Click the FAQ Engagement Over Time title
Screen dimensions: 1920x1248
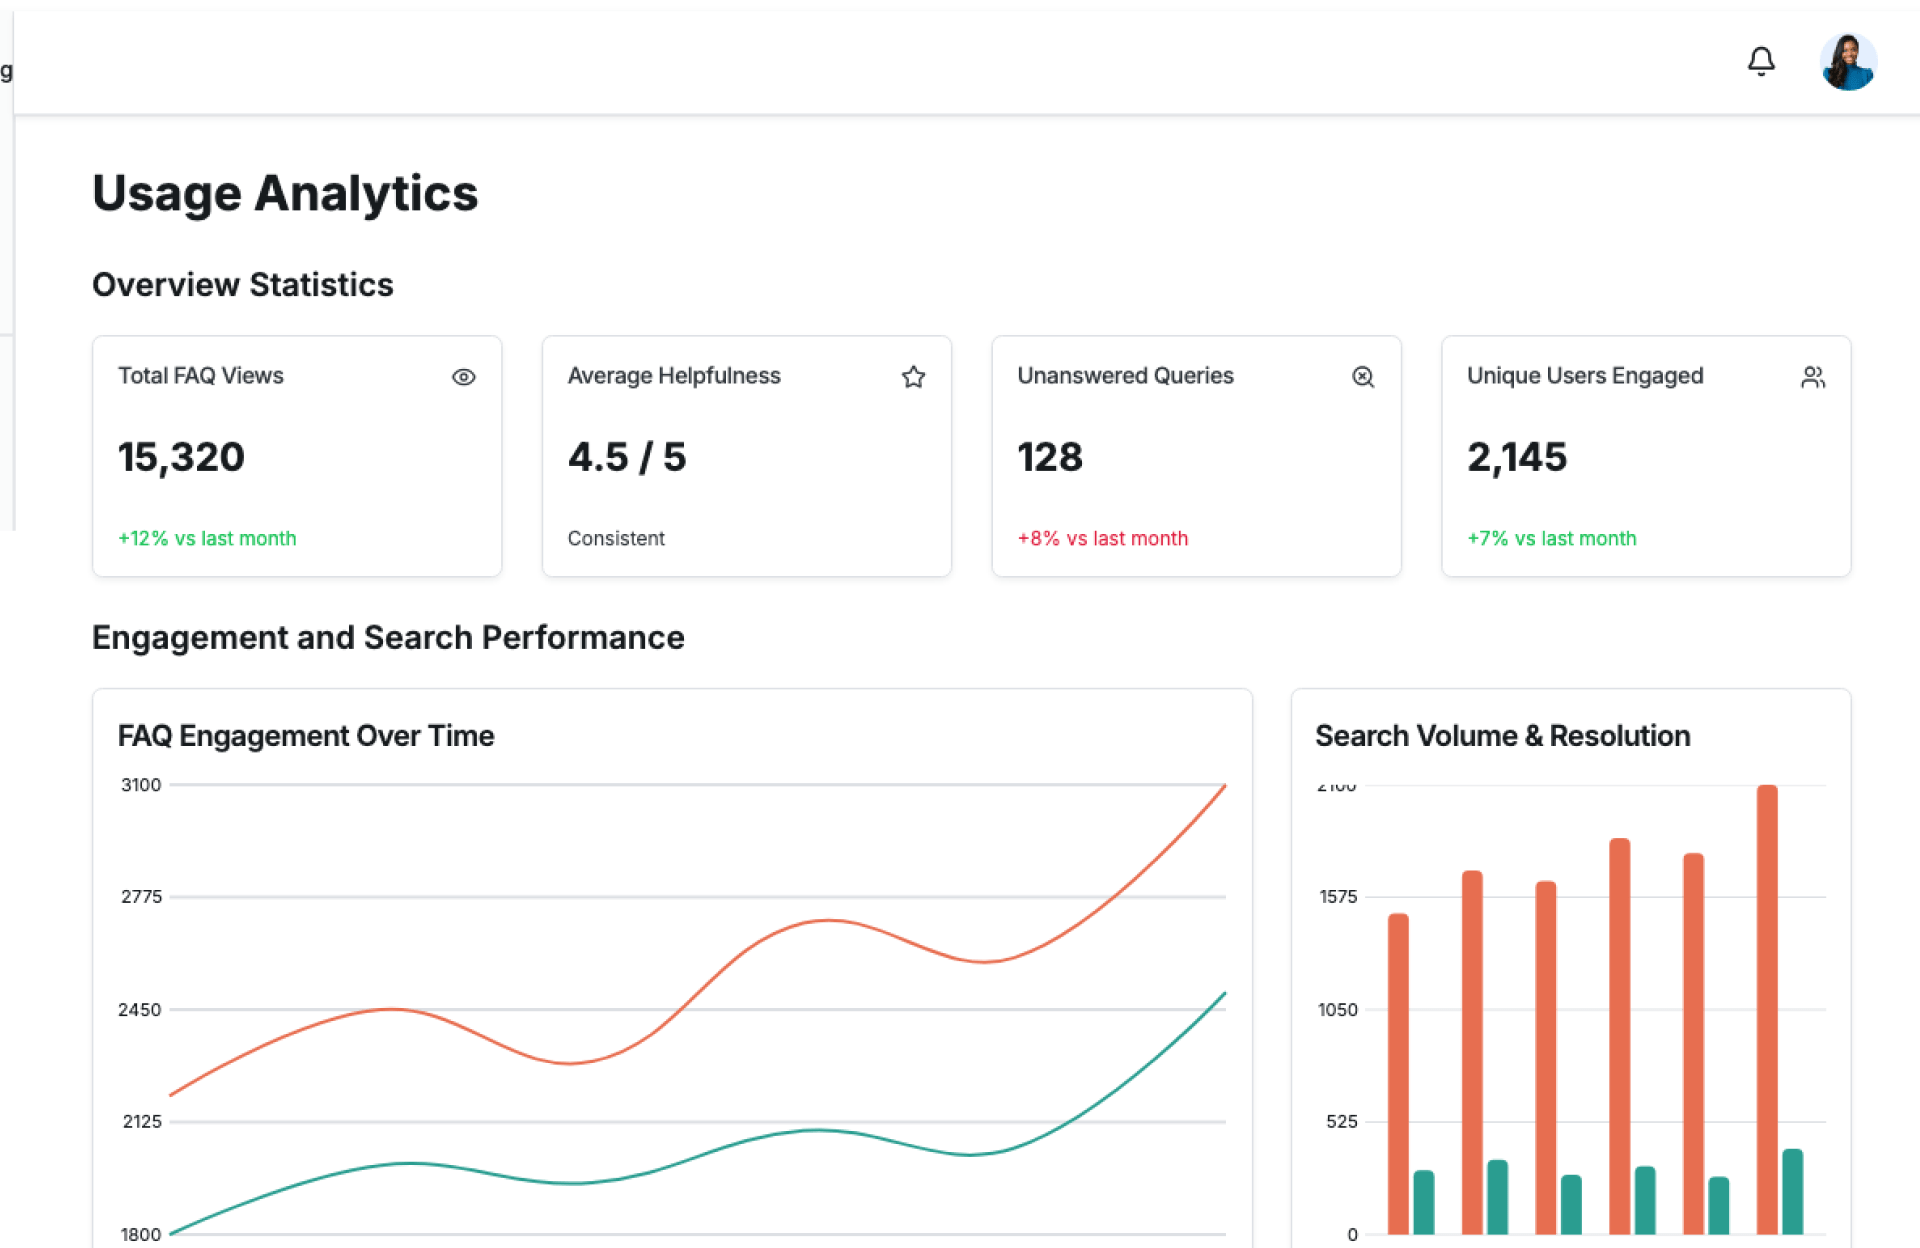(306, 736)
